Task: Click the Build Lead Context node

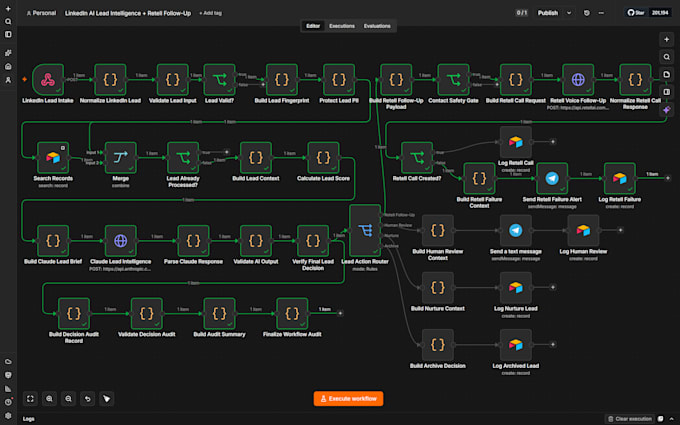Action: 256,158
